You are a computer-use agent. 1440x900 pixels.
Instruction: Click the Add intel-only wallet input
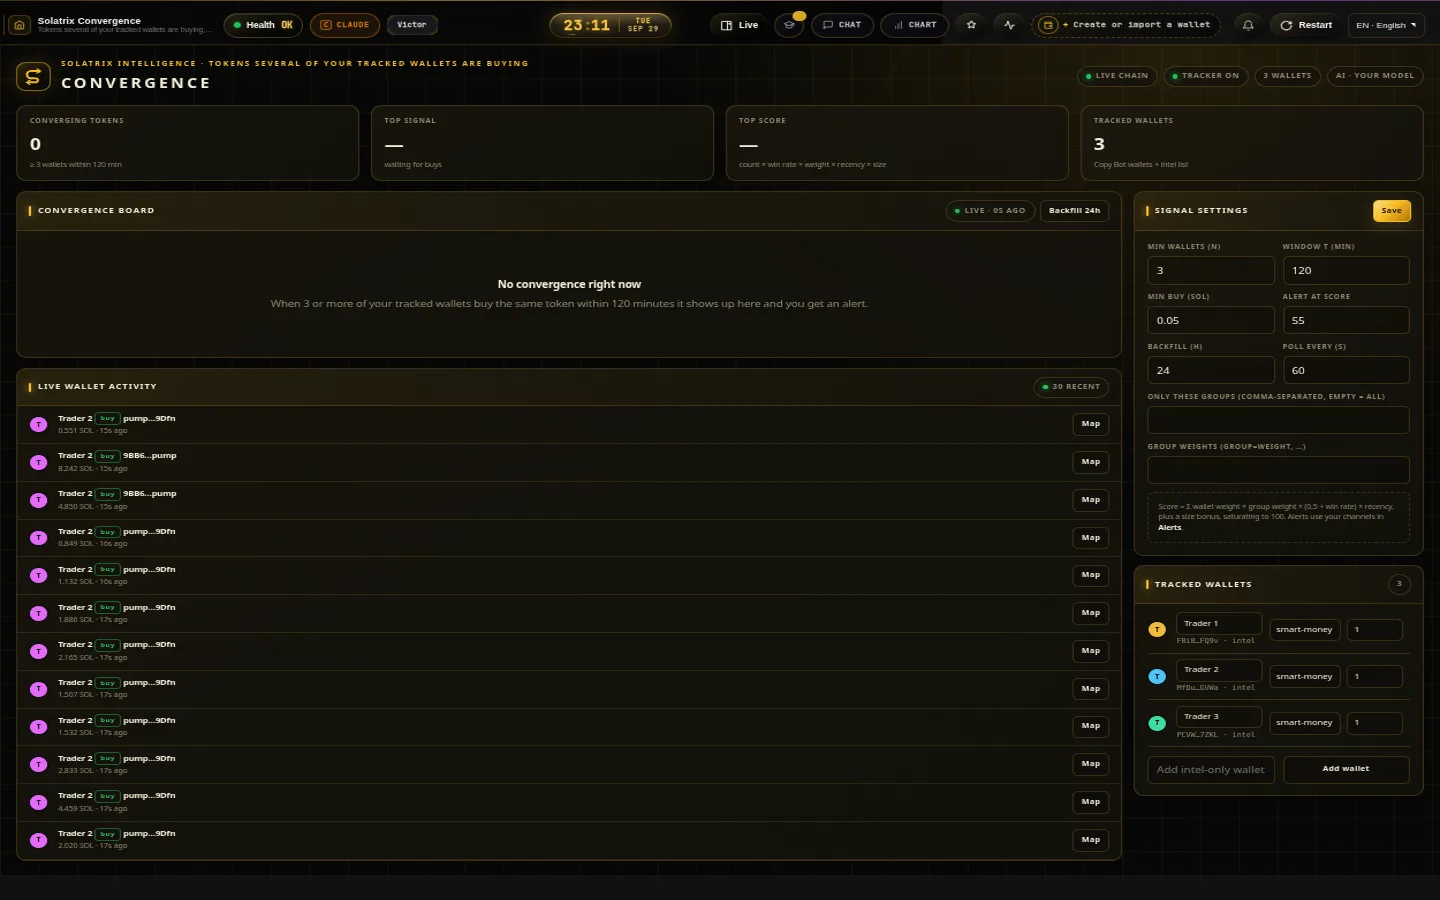[x=1211, y=770]
